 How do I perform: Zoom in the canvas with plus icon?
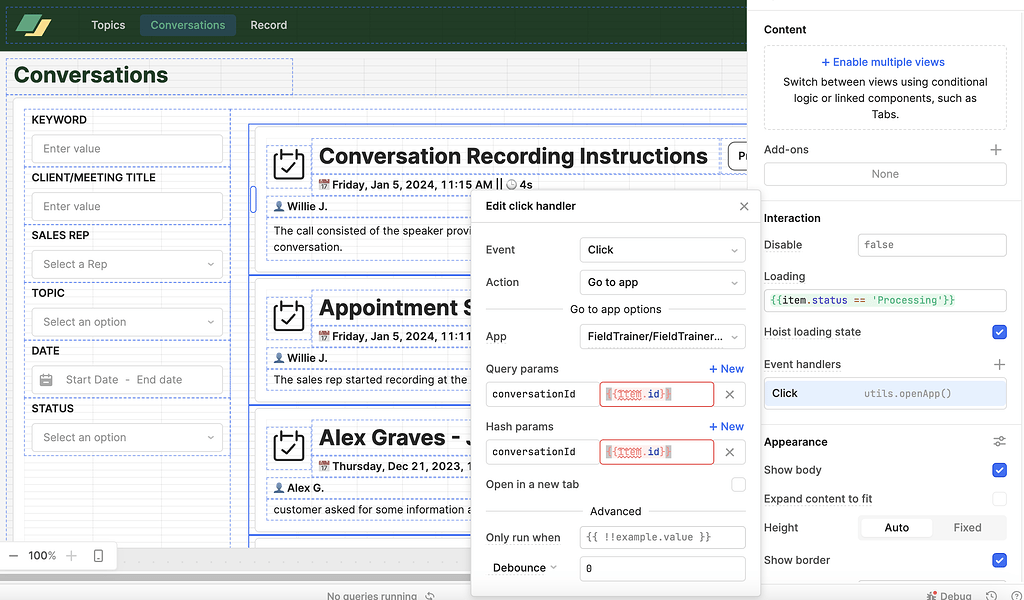(x=71, y=556)
